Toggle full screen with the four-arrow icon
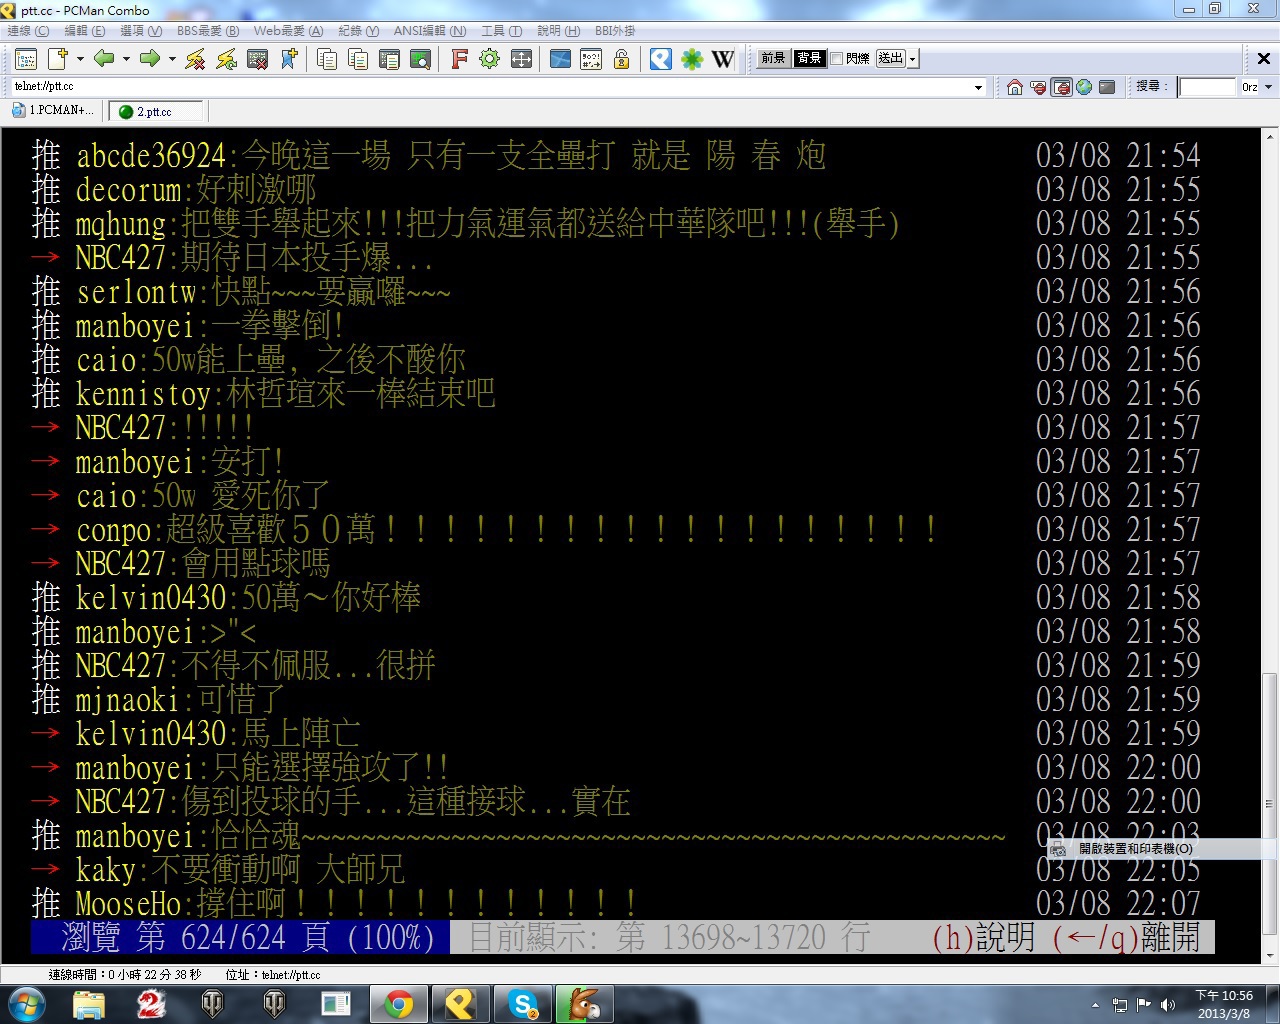 click(521, 59)
